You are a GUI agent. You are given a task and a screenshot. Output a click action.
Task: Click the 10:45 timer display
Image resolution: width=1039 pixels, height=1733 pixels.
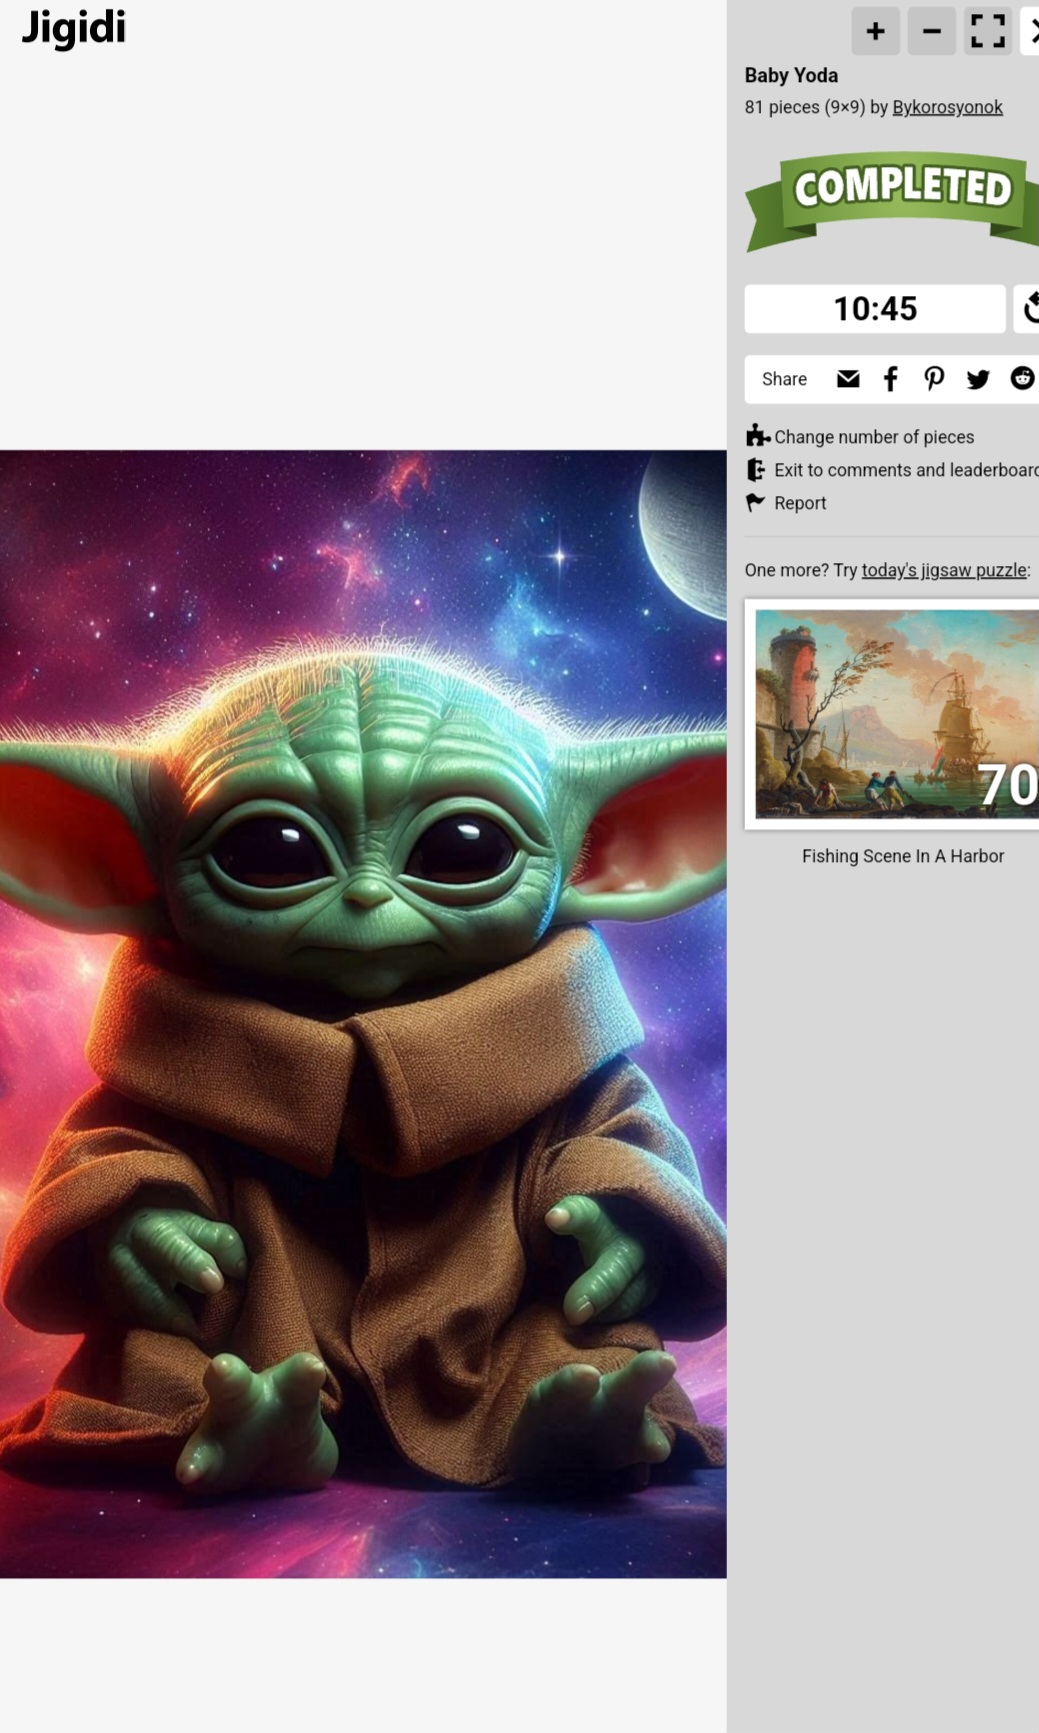click(x=875, y=308)
